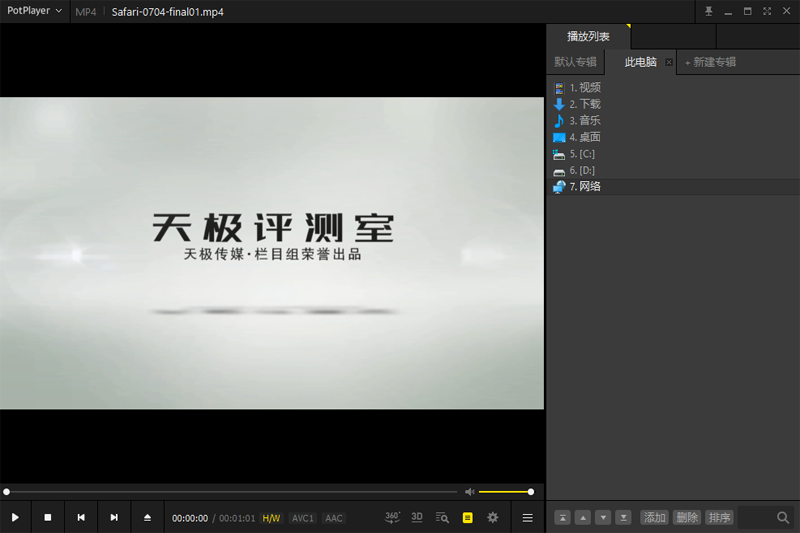Toggle the H/W hardware acceleration indicator
The width and height of the screenshot is (800, 533).
point(271,518)
